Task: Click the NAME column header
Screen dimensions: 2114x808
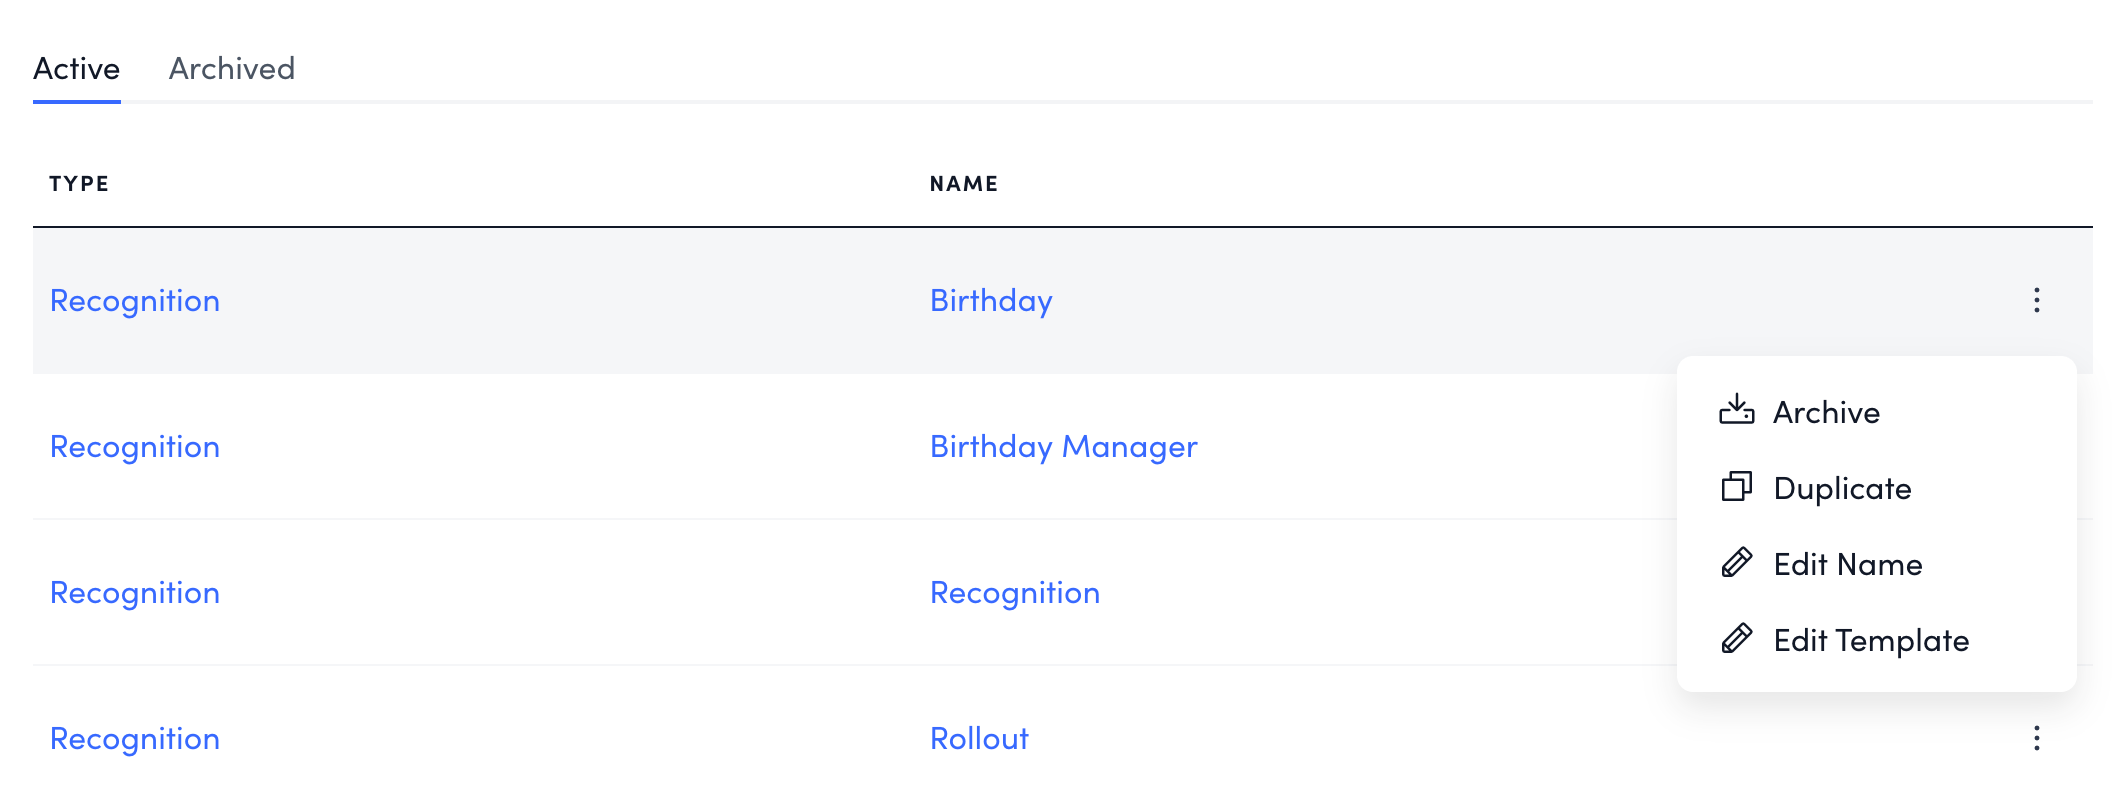Action: (963, 184)
